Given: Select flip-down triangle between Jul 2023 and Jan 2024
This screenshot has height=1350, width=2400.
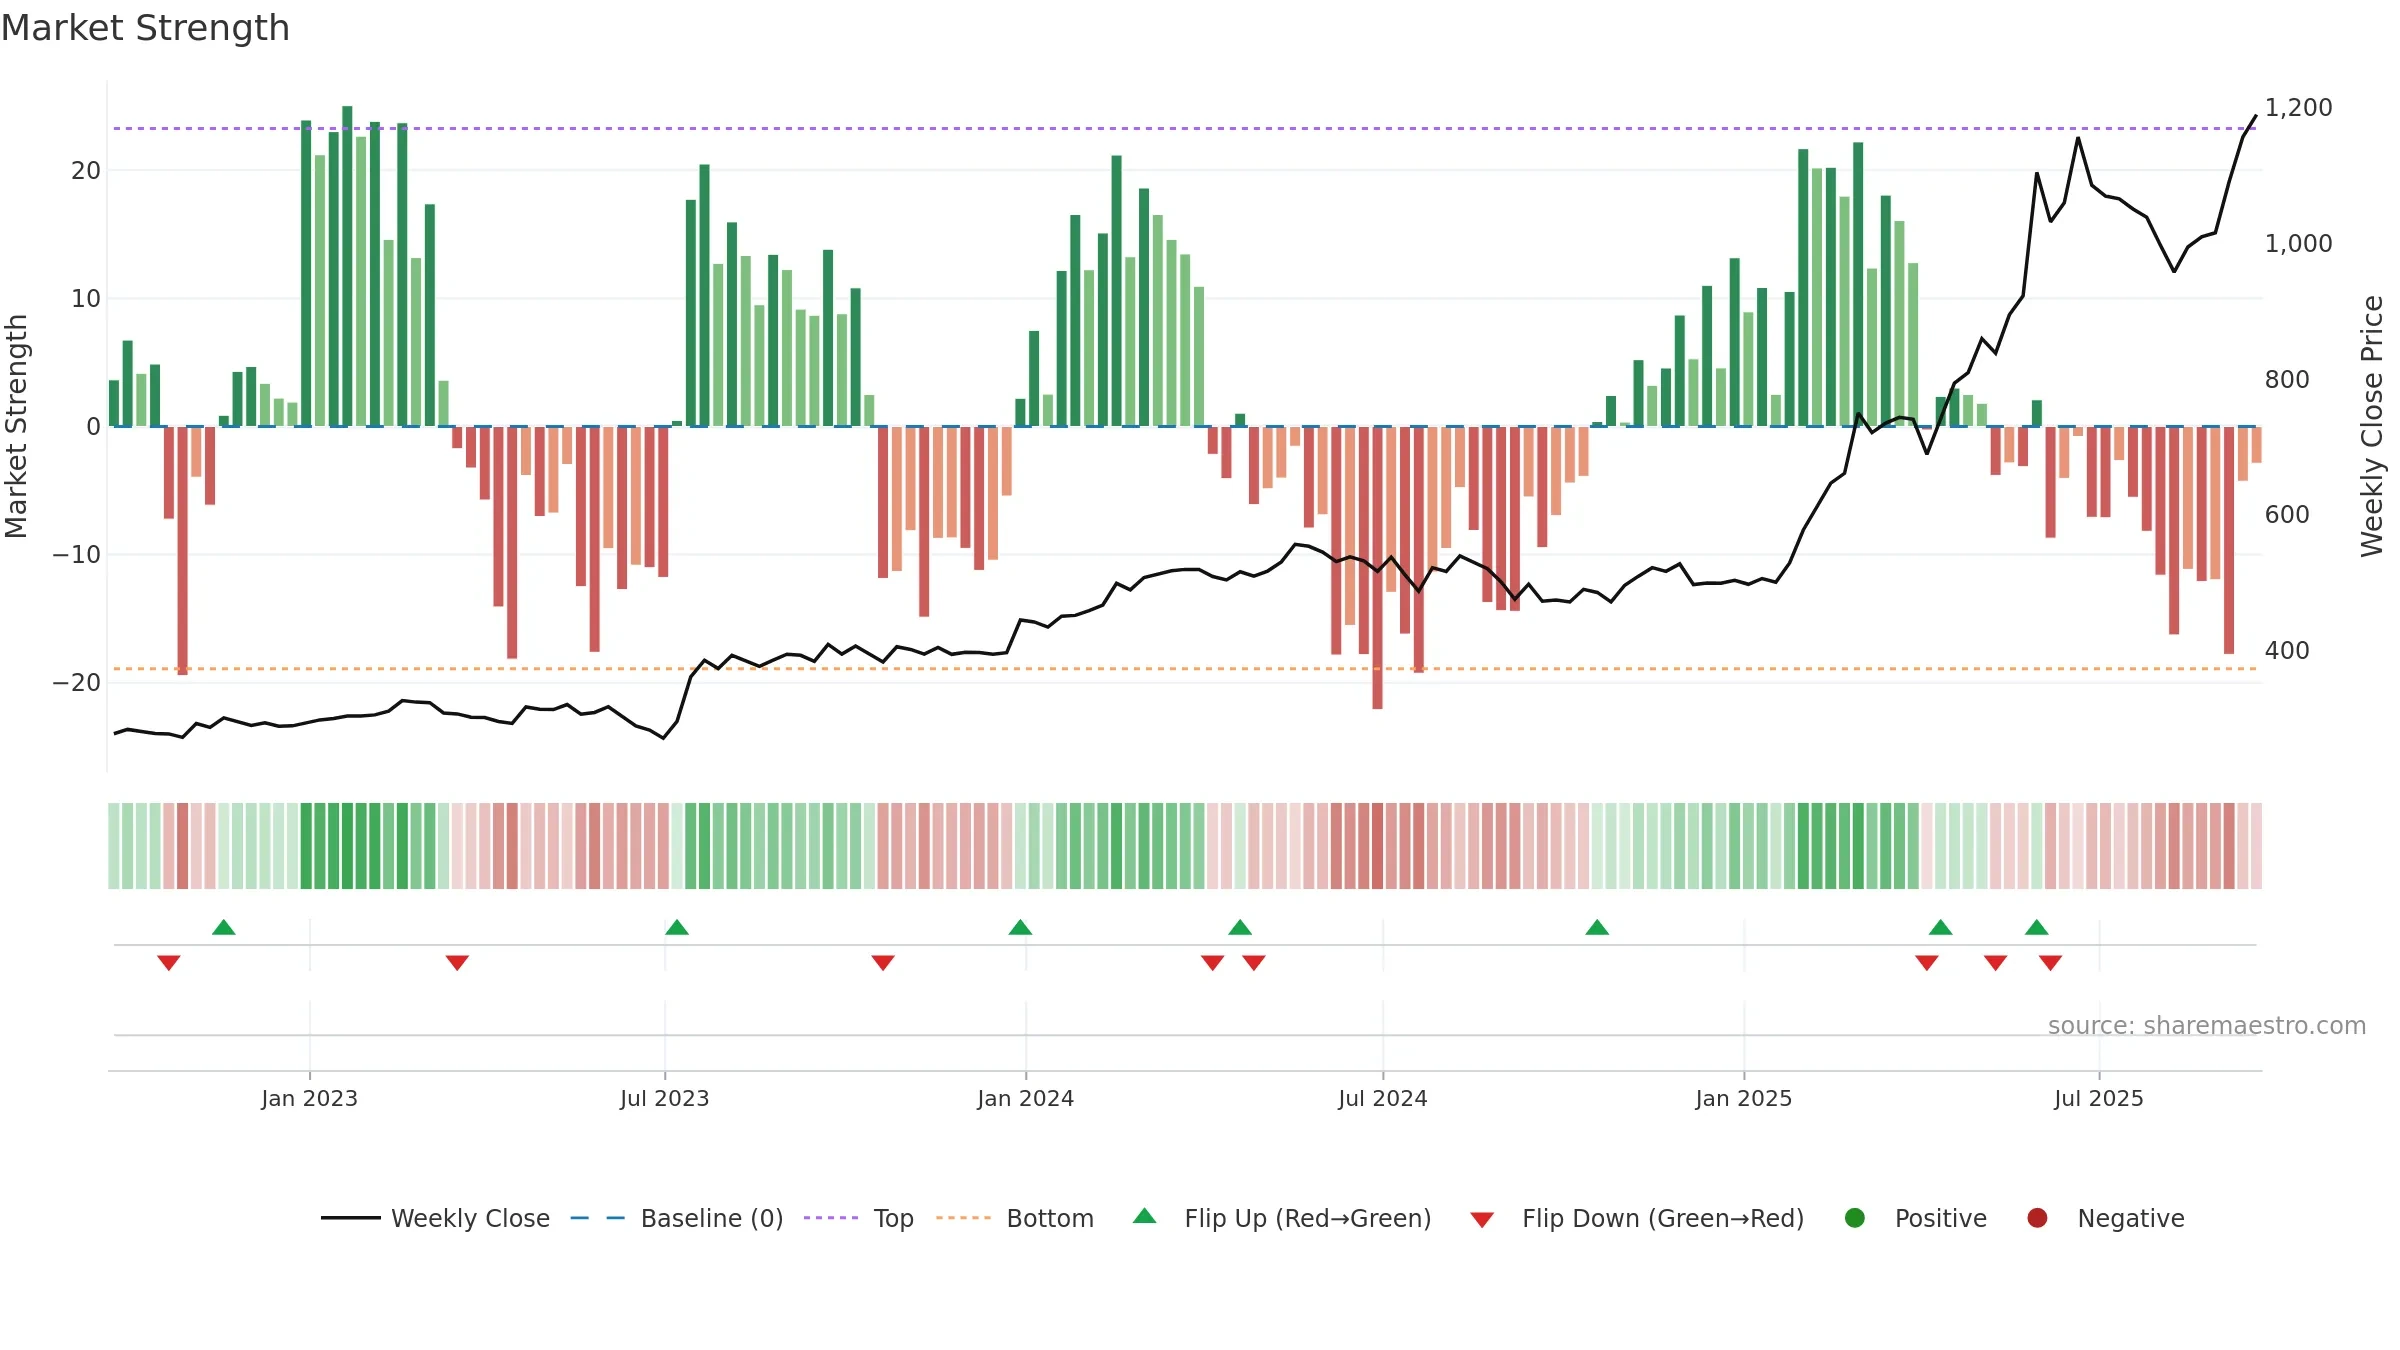Looking at the screenshot, I should 883,962.
